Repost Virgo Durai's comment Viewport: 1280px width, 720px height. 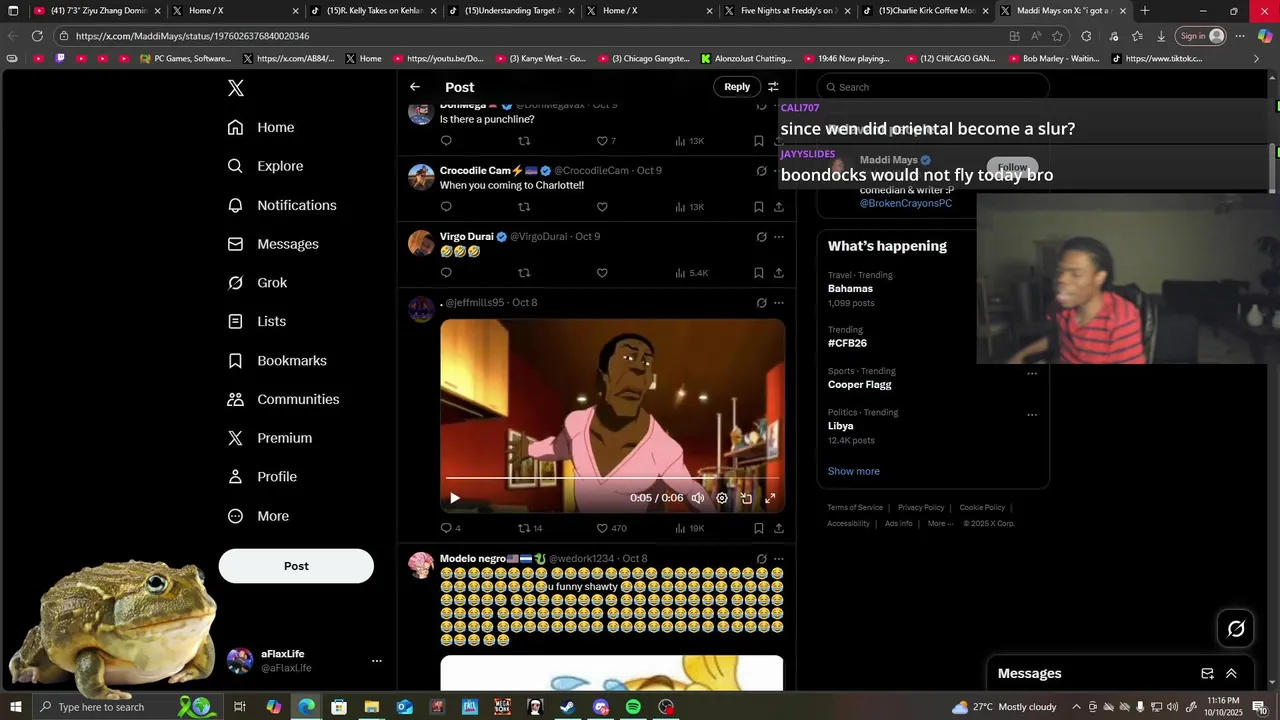(x=524, y=273)
